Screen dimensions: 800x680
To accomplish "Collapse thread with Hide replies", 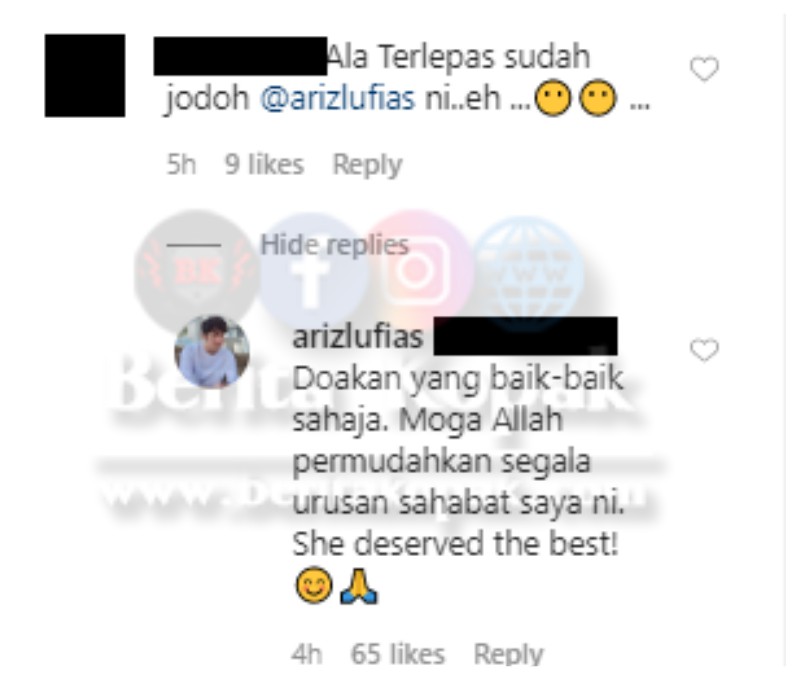I will [x=335, y=245].
